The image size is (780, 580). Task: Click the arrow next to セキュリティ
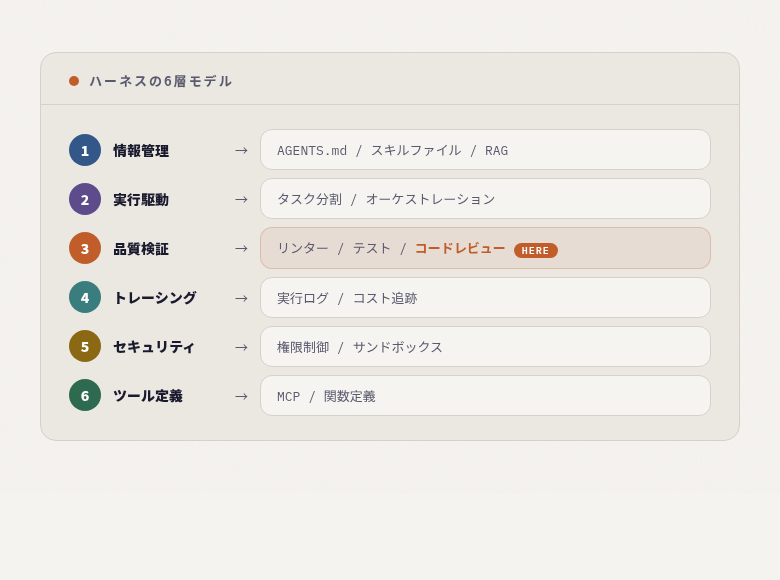point(241,347)
